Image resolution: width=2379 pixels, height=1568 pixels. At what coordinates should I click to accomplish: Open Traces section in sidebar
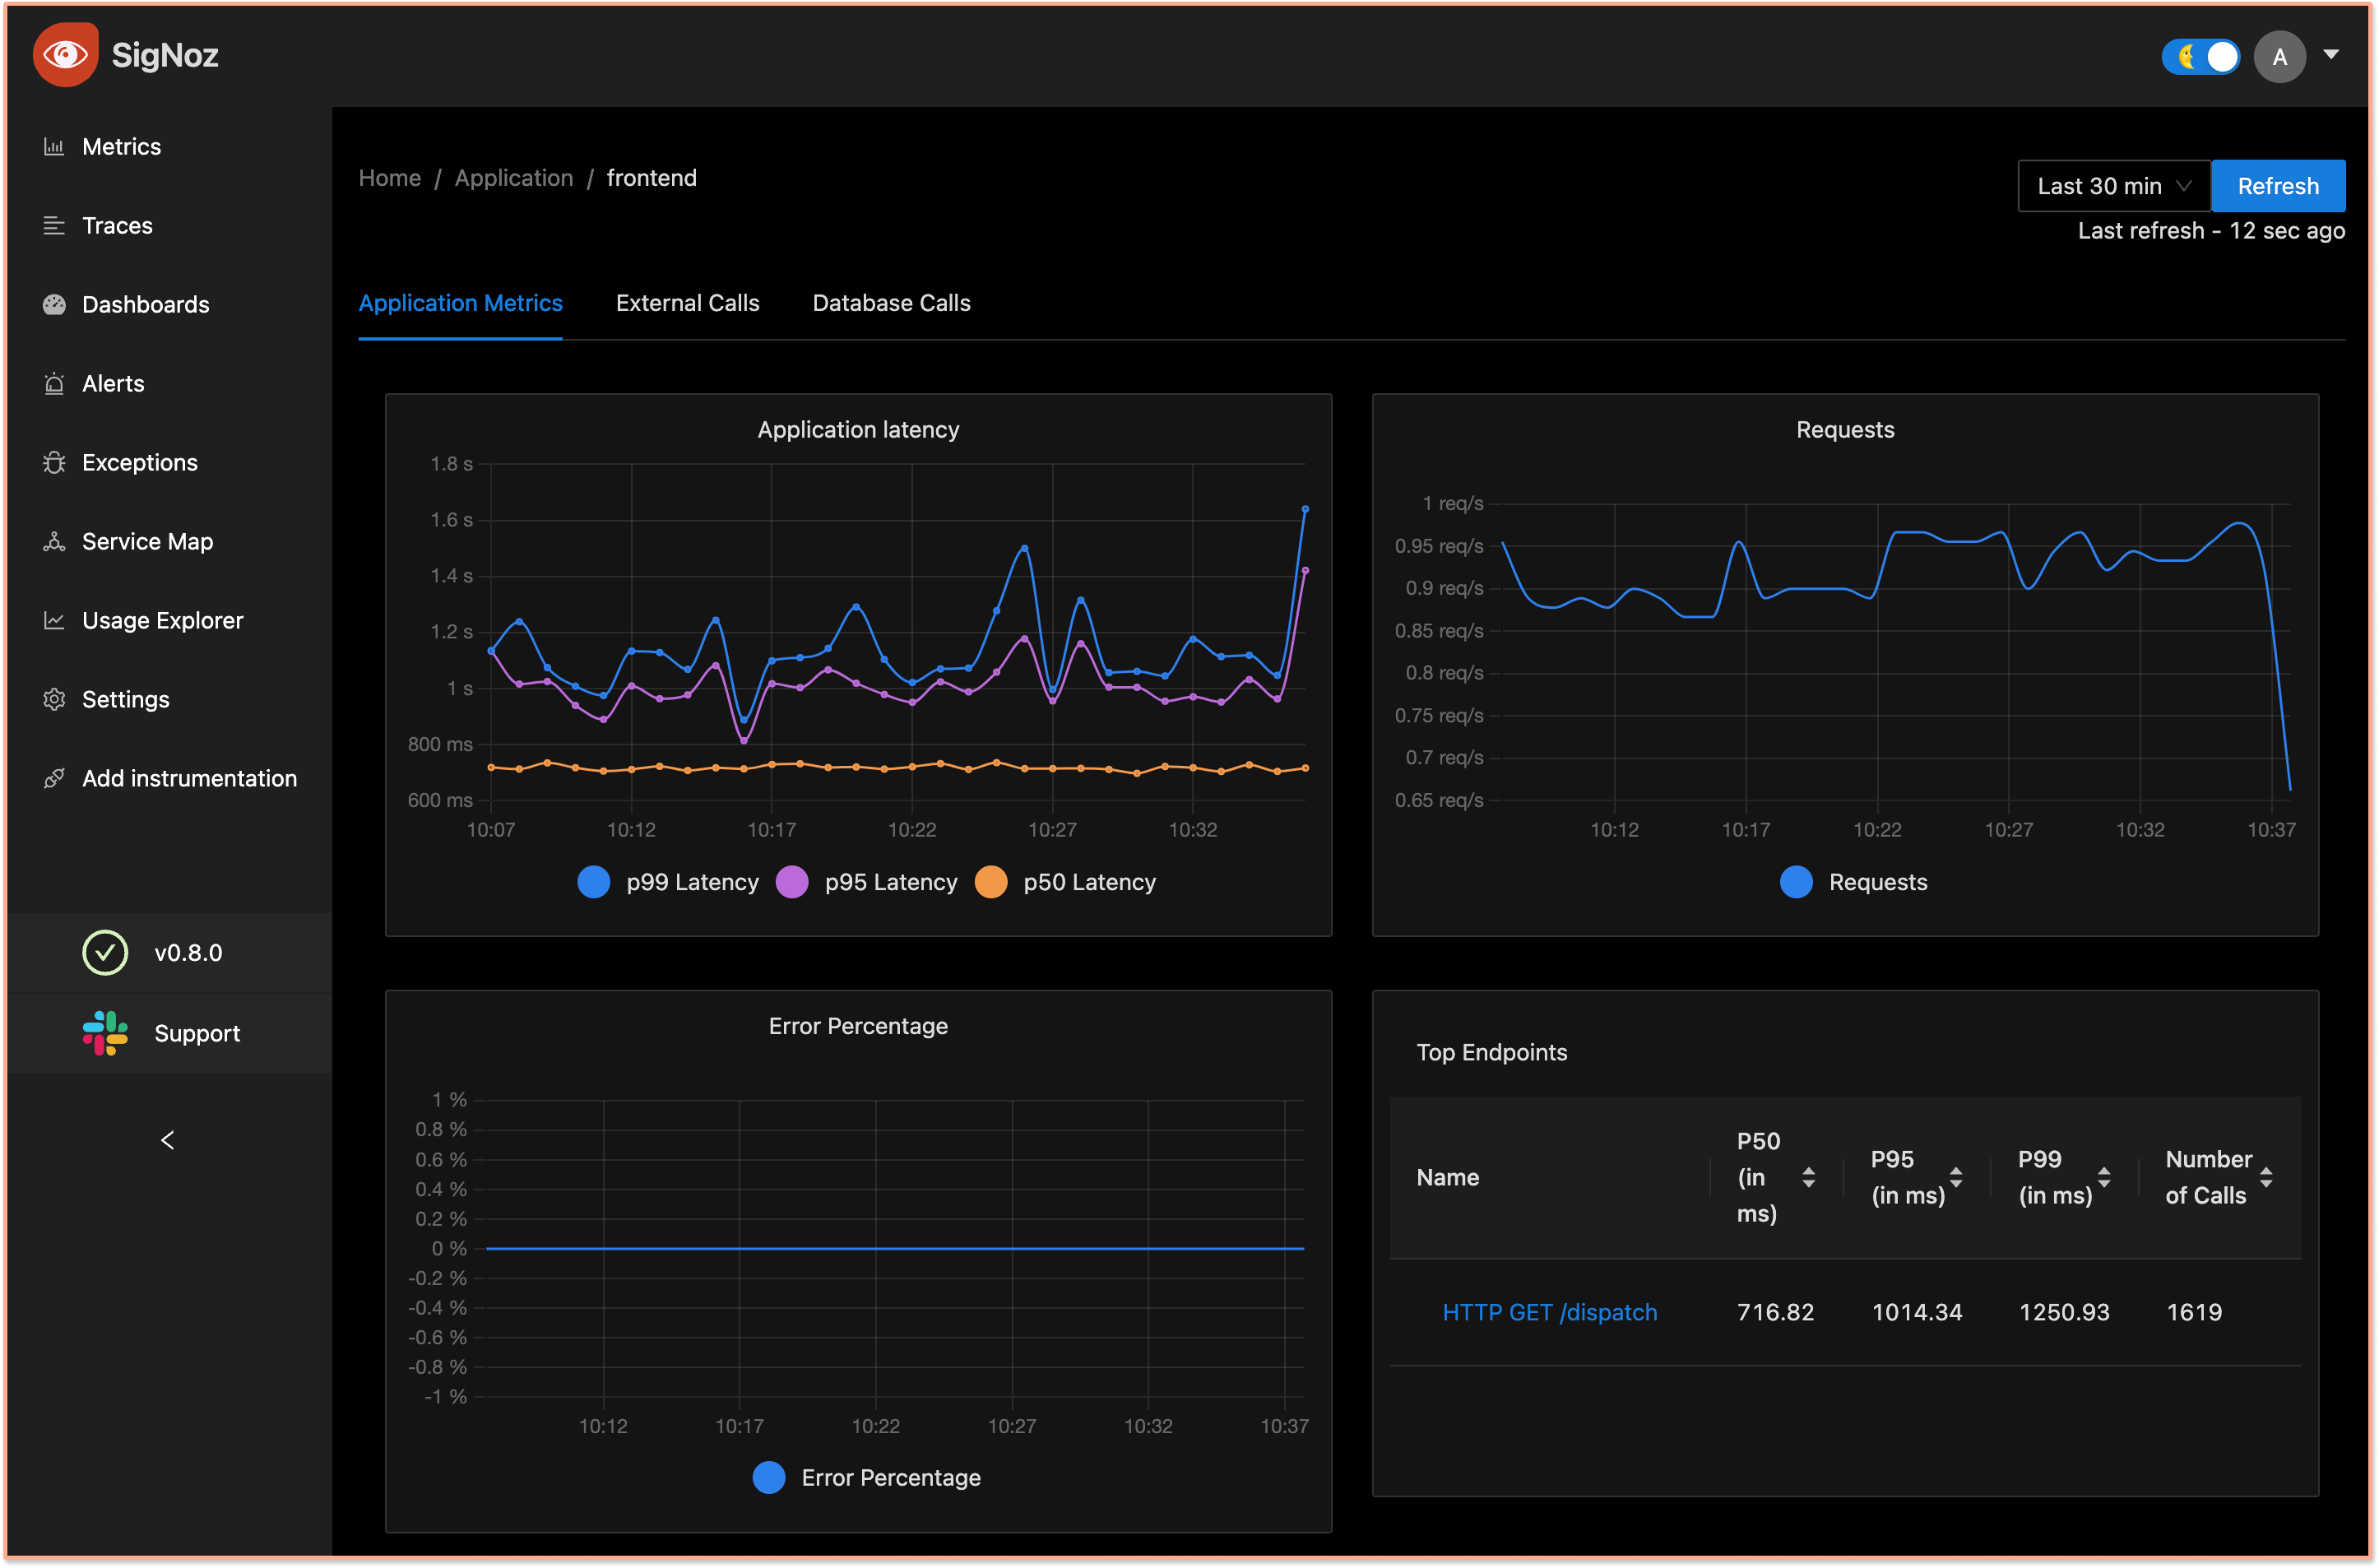coord(117,224)
